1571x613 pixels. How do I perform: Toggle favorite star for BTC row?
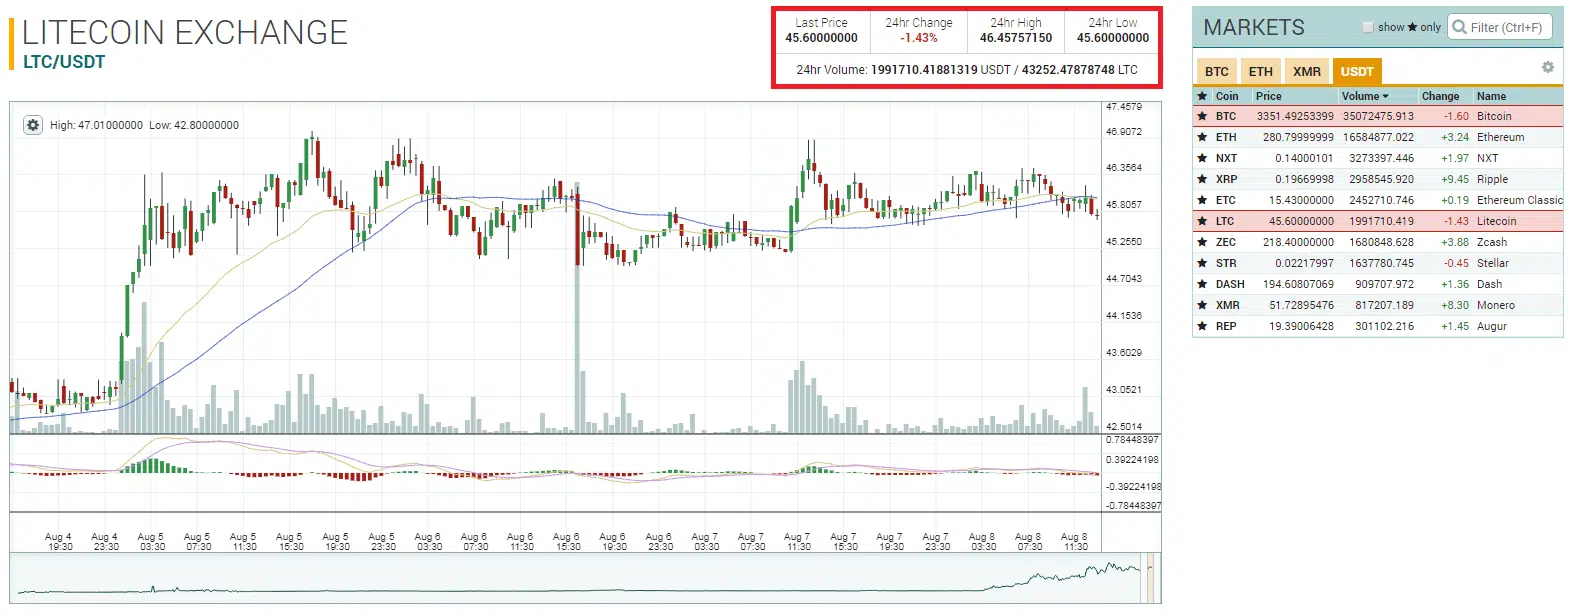click(1202, 116)
